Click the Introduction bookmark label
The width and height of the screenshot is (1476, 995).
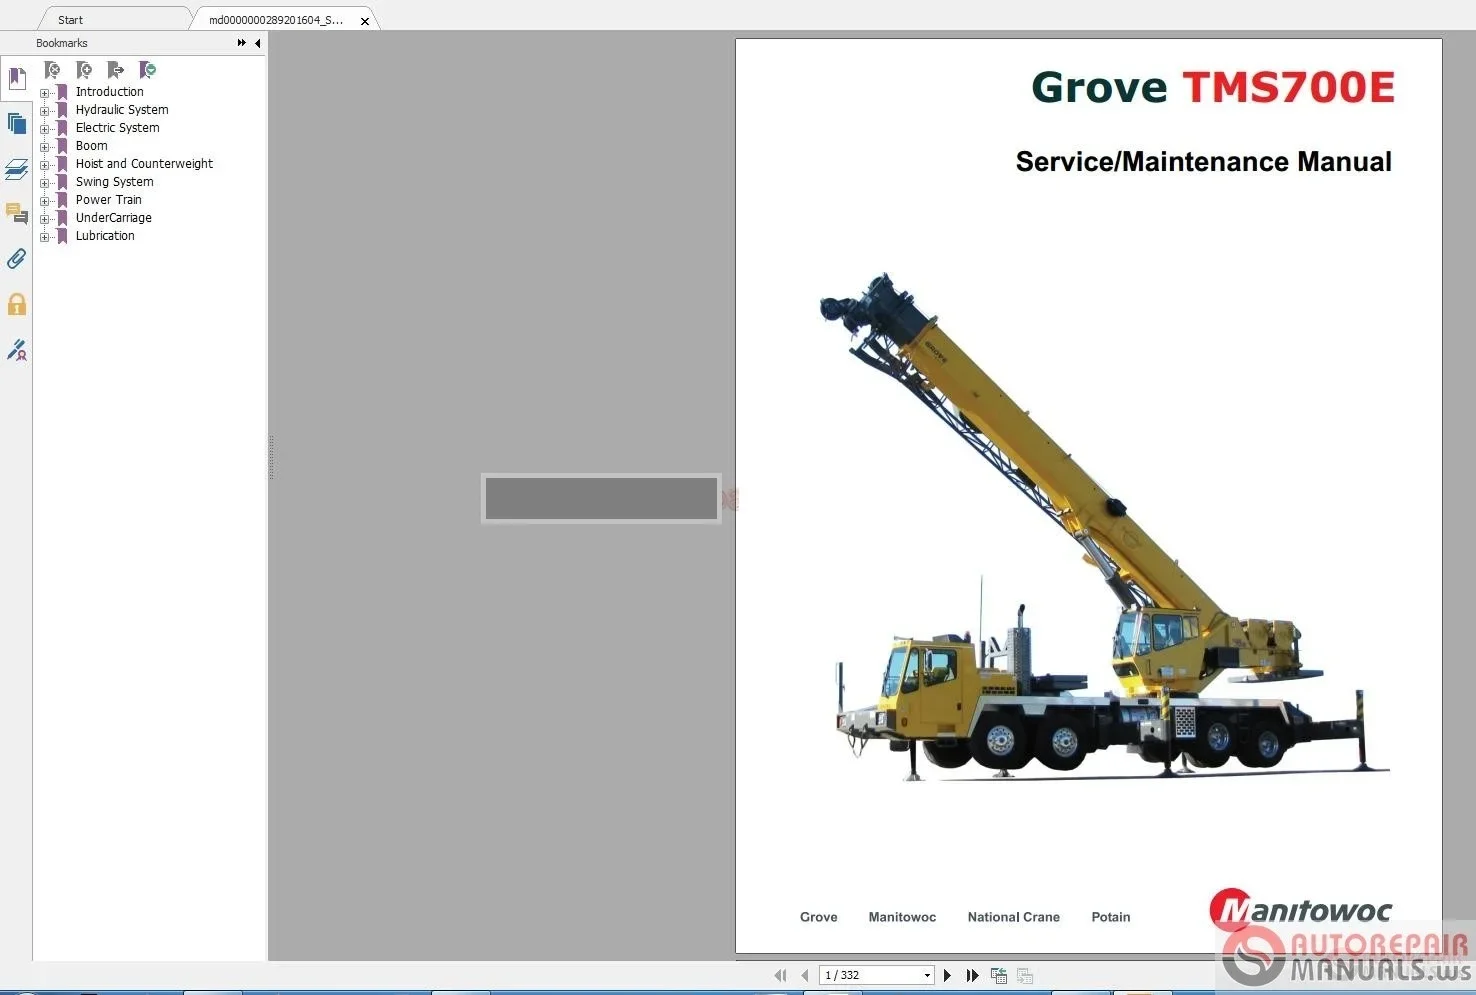point(110,92)
